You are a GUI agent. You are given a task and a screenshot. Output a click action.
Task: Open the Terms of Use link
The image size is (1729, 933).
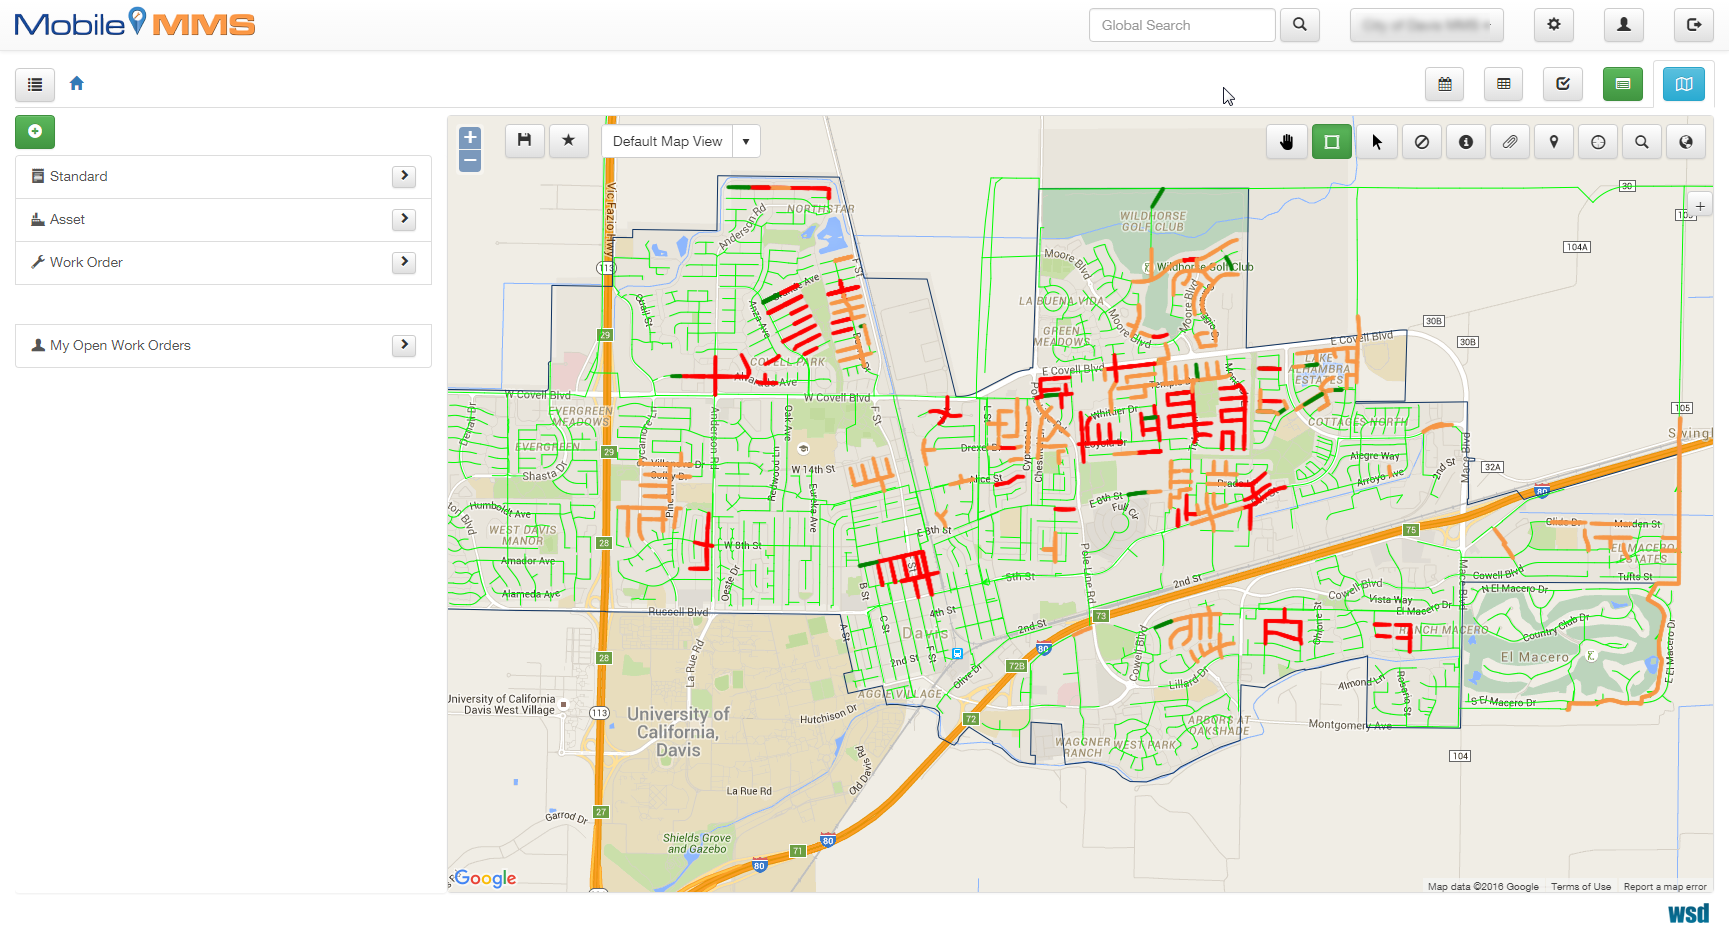[1581, 887]
